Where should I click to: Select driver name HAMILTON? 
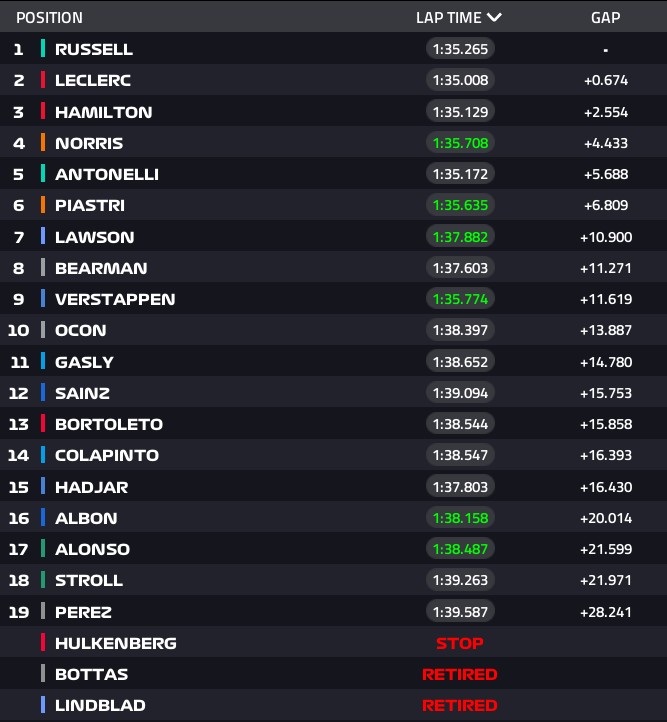[104, 112]
